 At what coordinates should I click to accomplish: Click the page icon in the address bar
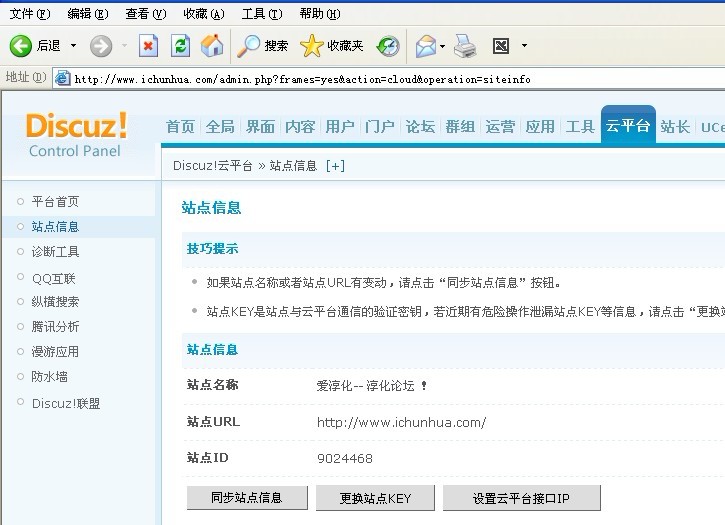(62, 79)
